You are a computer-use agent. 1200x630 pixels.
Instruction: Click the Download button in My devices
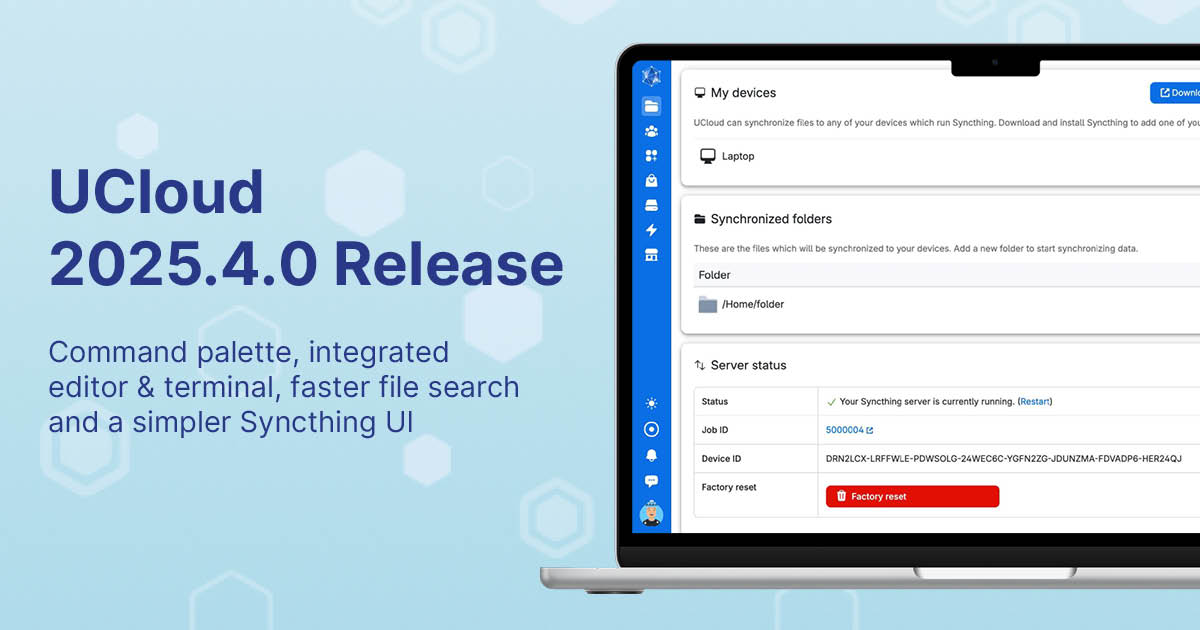click(x=1175, y=93)
